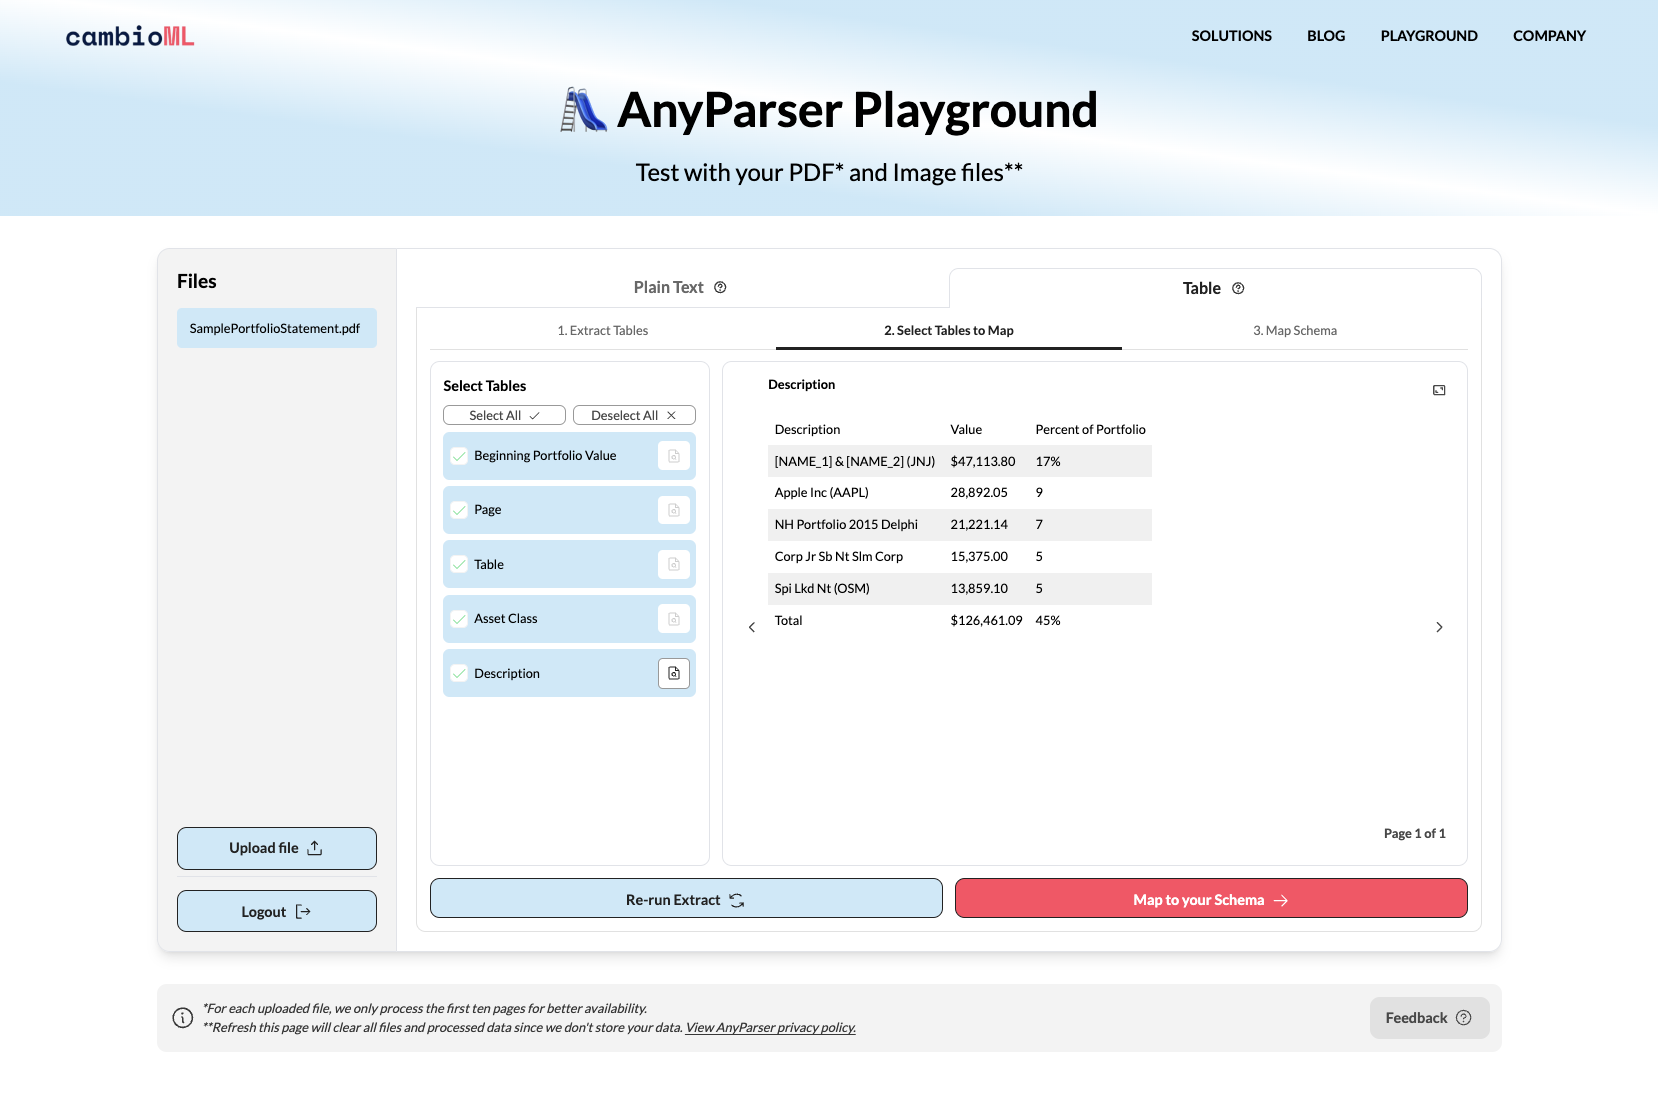
Task: Uncheck the Page table checkbox
Action: [x=459, y=510]
